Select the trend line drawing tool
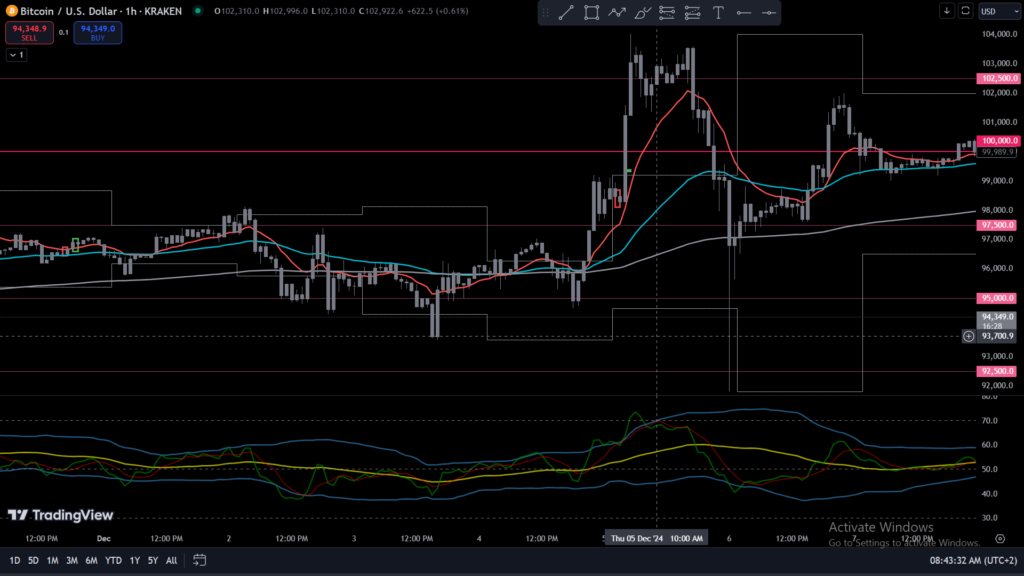The width and height of the screenshot is (1024, 576). [x=565, y=13]
